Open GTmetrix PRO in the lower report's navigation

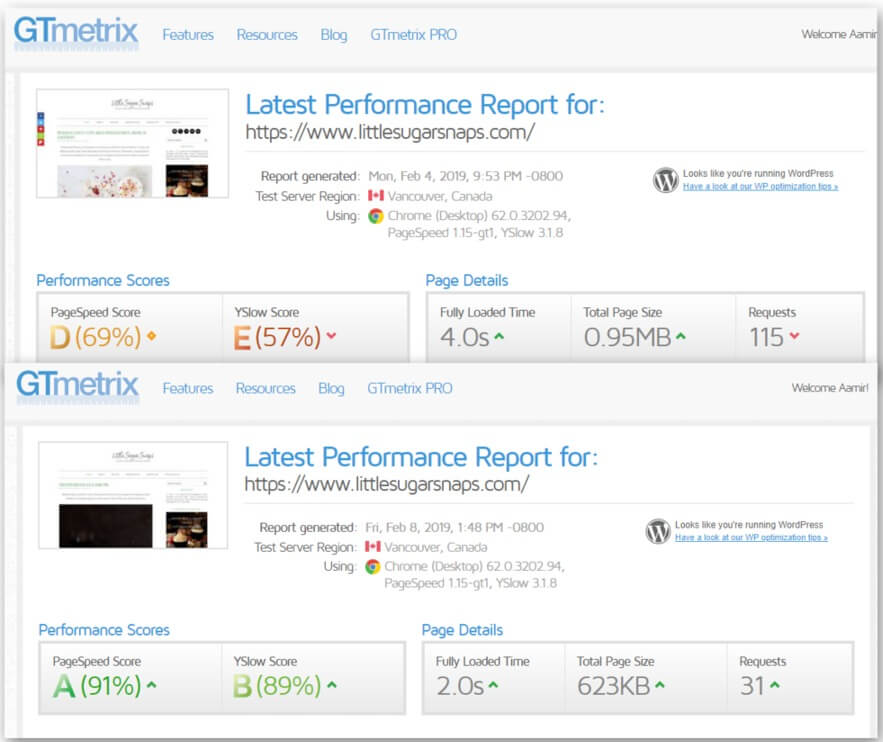pos(410,388)
